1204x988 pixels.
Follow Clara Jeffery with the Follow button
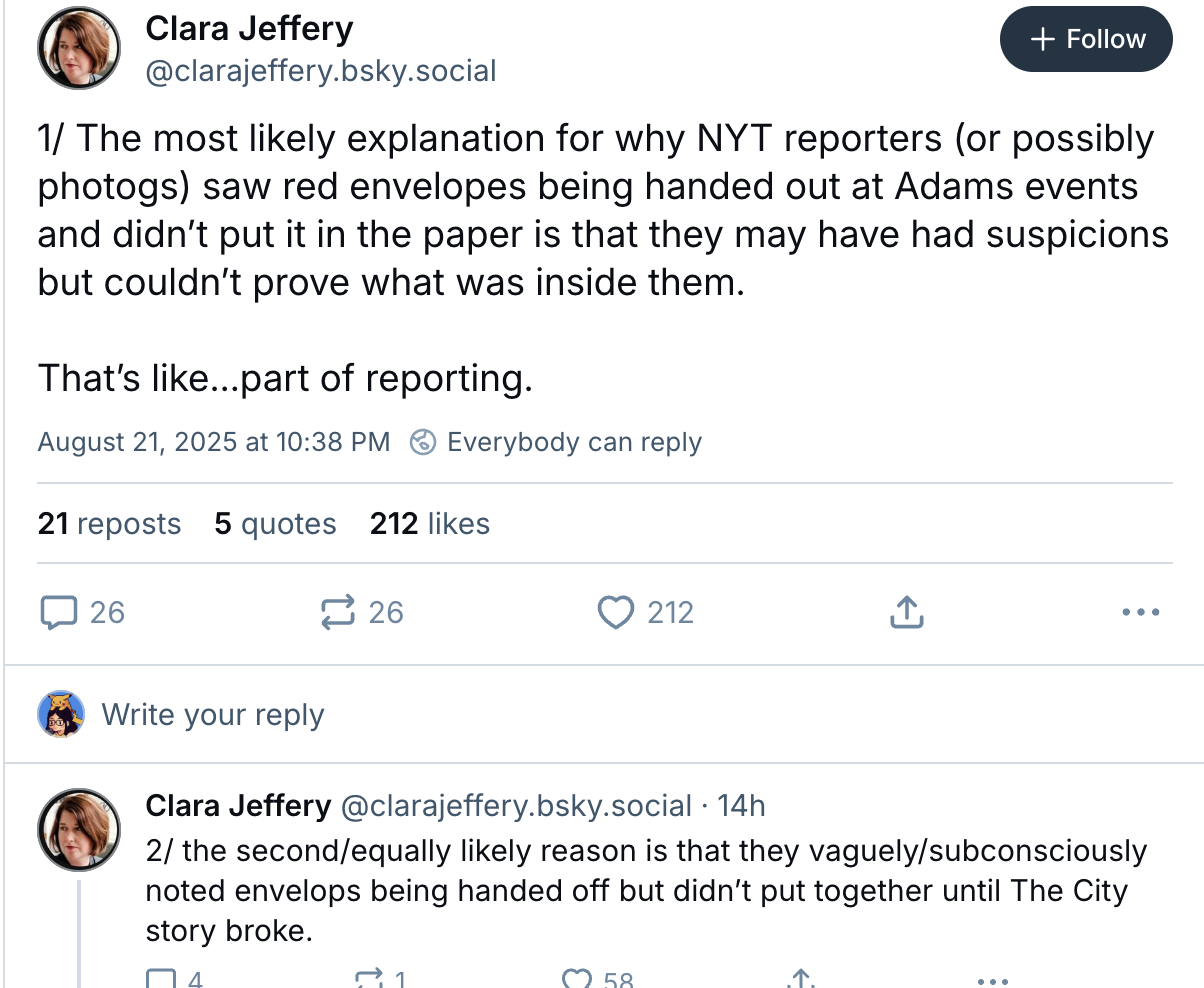pos(1086,39)
